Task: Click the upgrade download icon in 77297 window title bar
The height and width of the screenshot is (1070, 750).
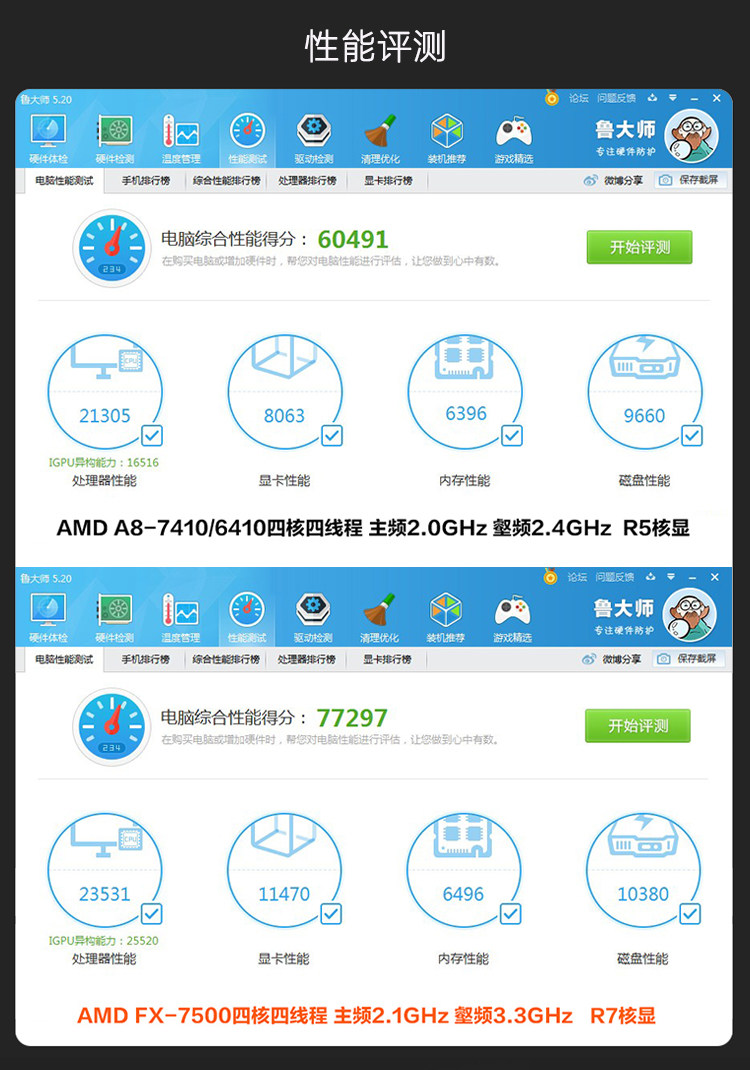Action: pyautogui.click(x=650, y=577)
